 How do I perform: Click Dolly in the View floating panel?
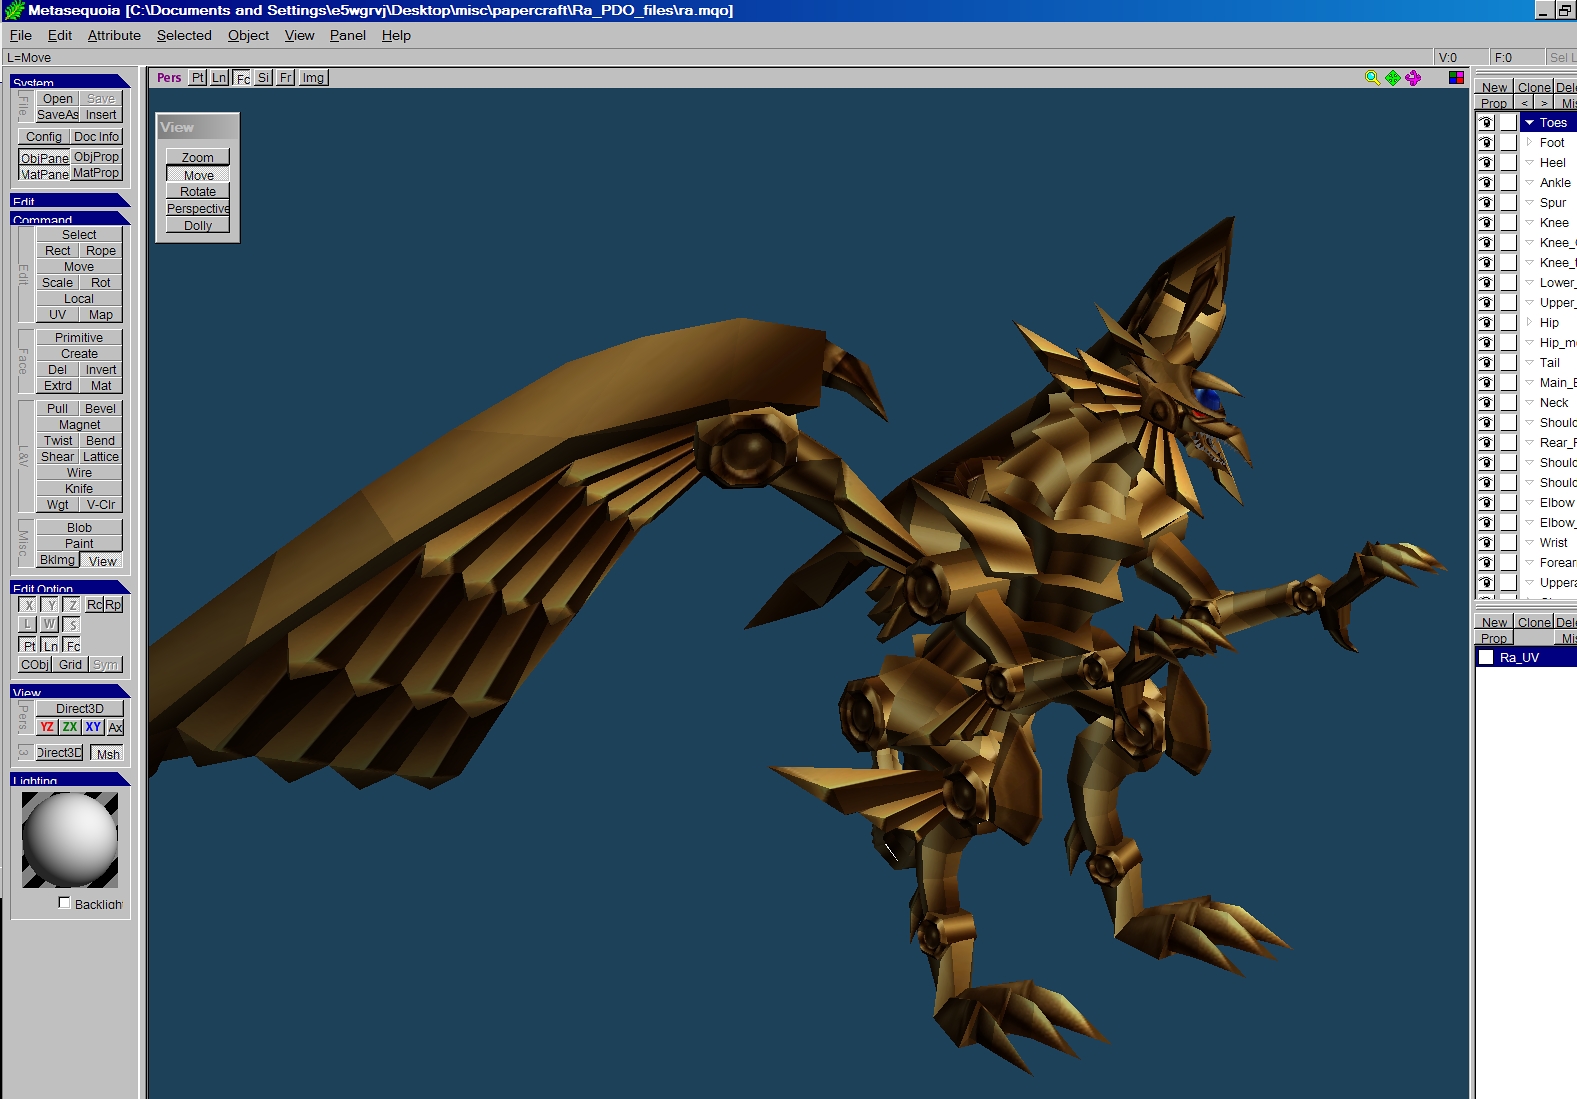coord(198,225)
